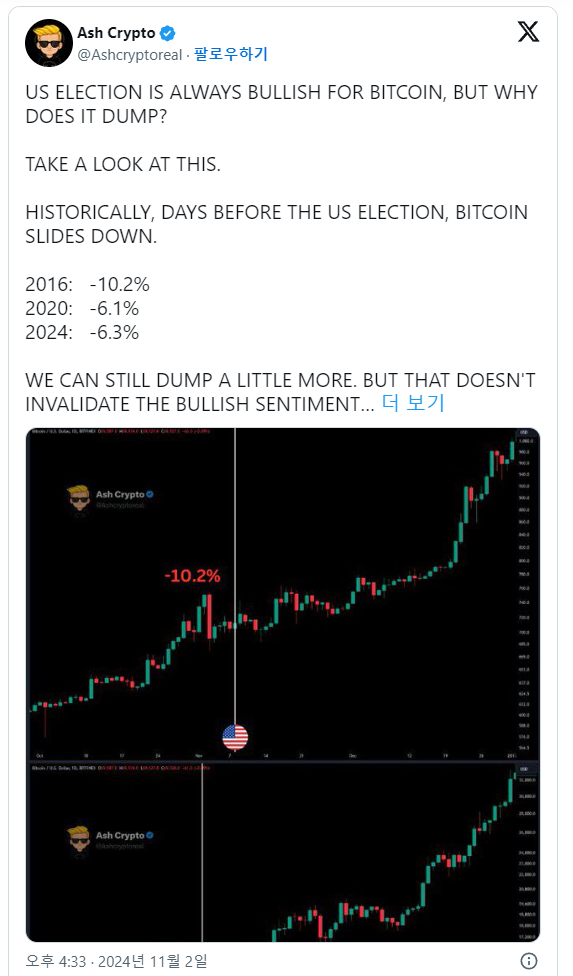The width and height of the screenshot is (573, 976).
Task: Open the upper 2016 Bitcoin chart image
Action: (x=283, y=593)
